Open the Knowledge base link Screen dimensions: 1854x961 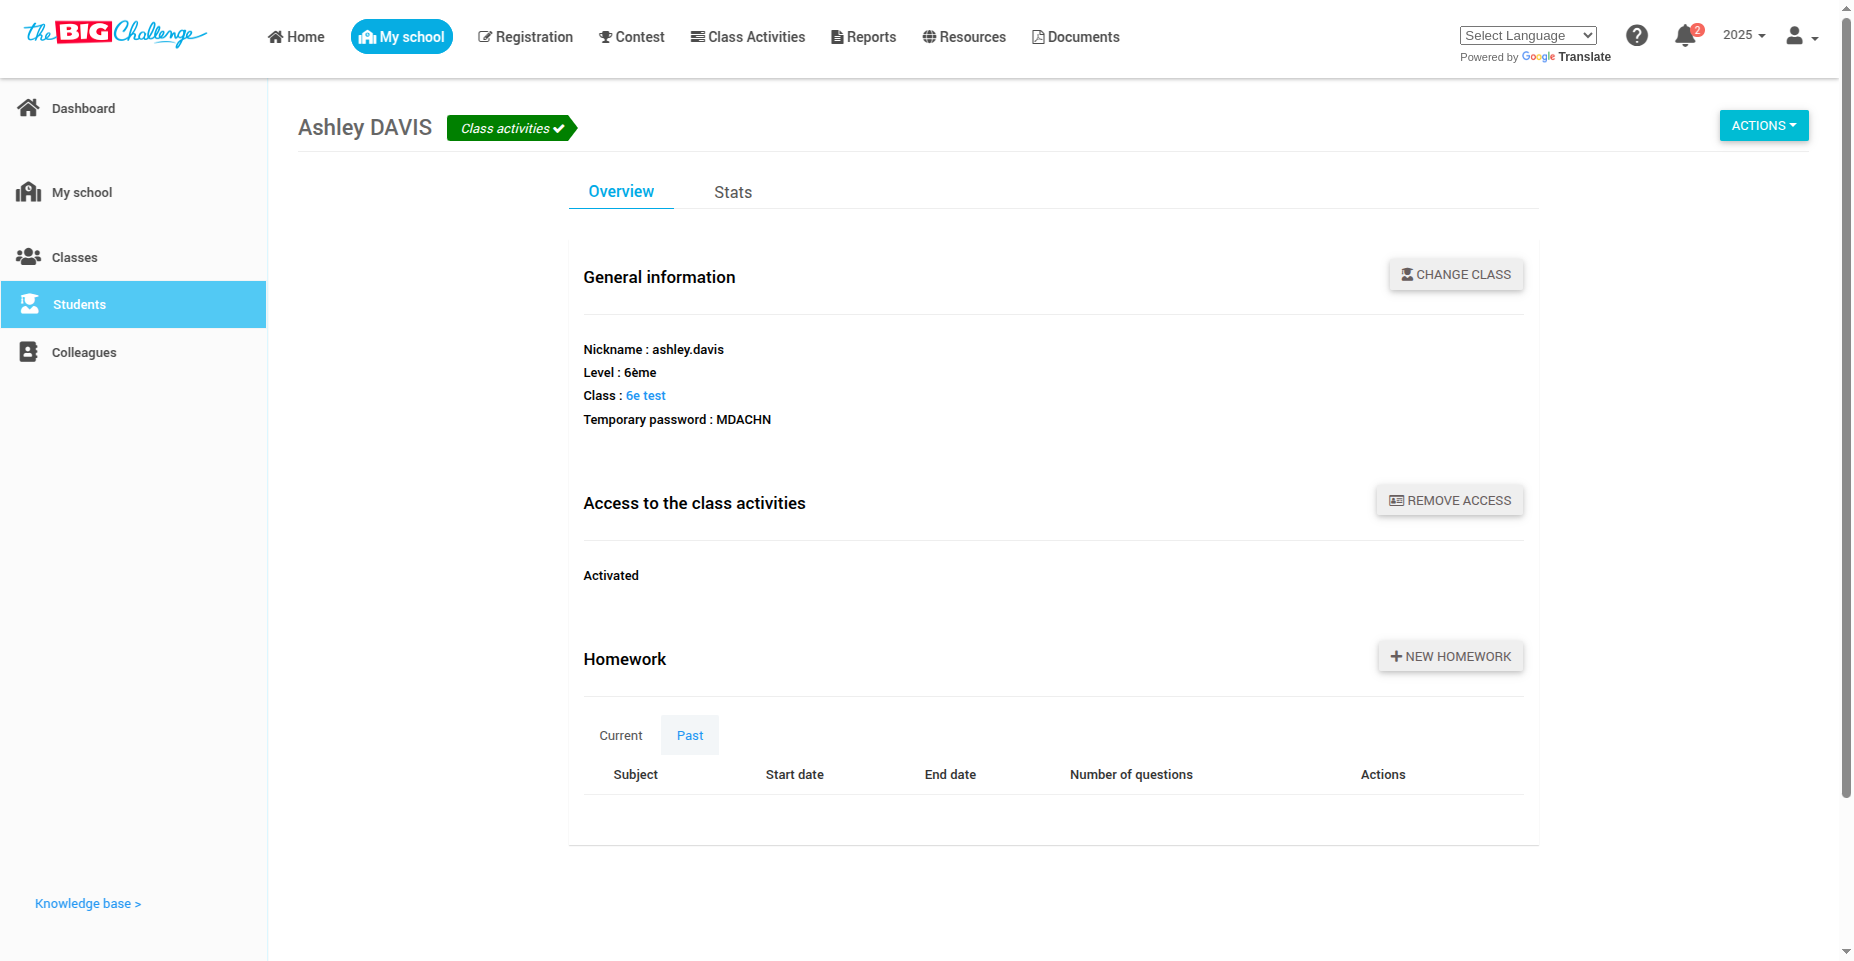tap(88, 904)
